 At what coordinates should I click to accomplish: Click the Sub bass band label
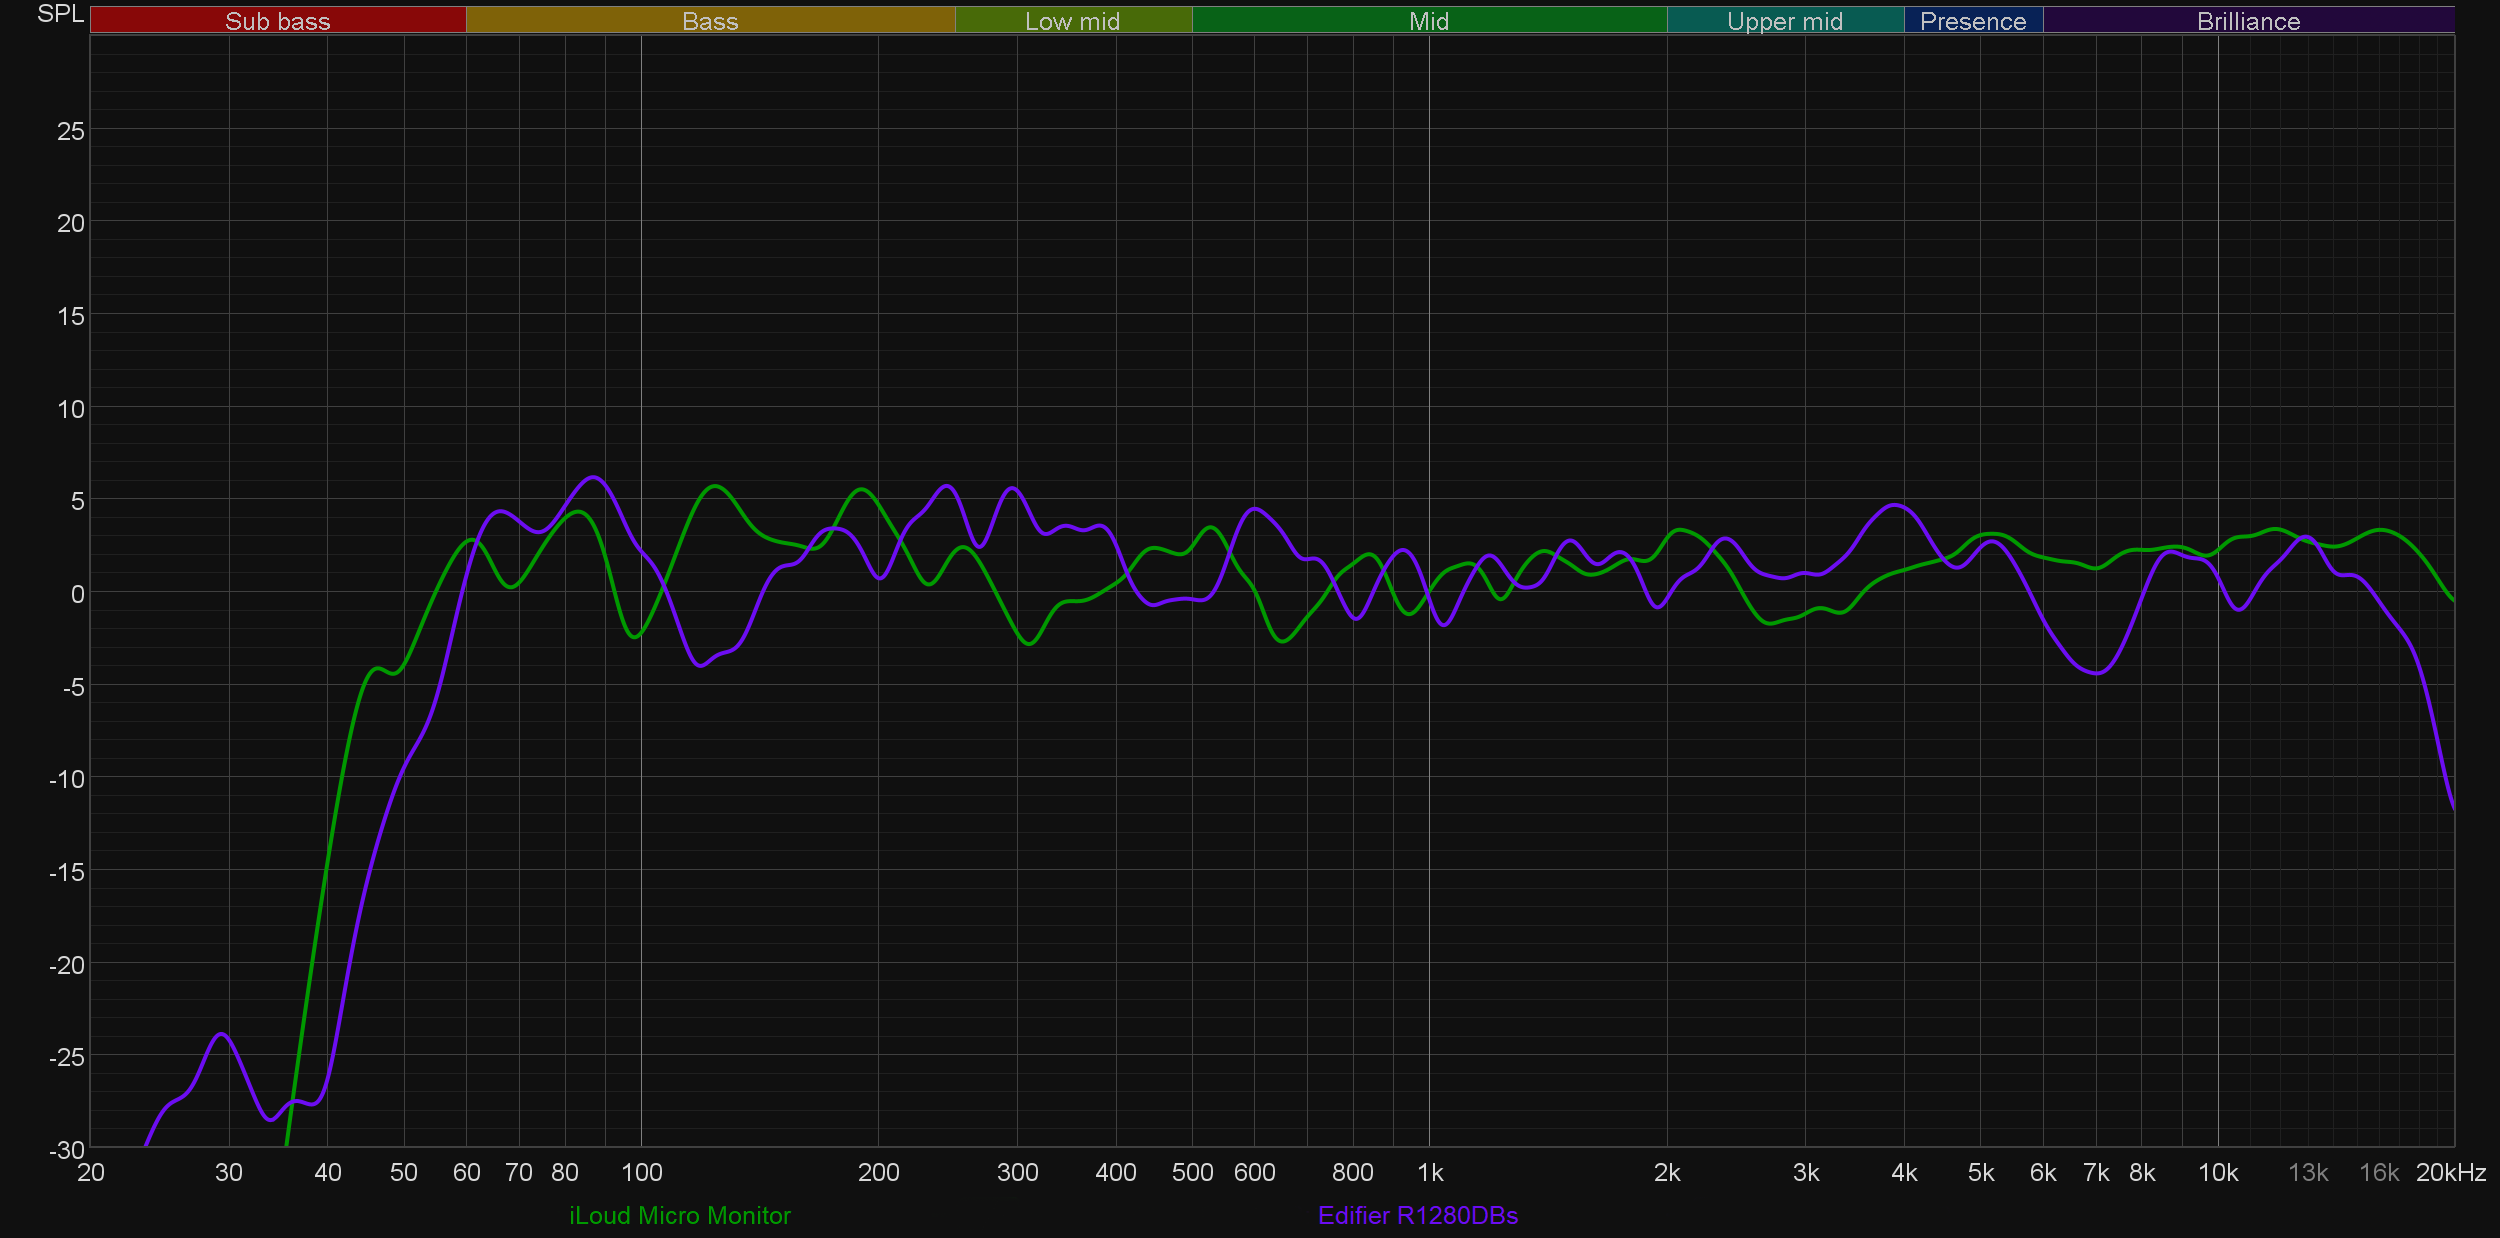(x=277, y=21)
